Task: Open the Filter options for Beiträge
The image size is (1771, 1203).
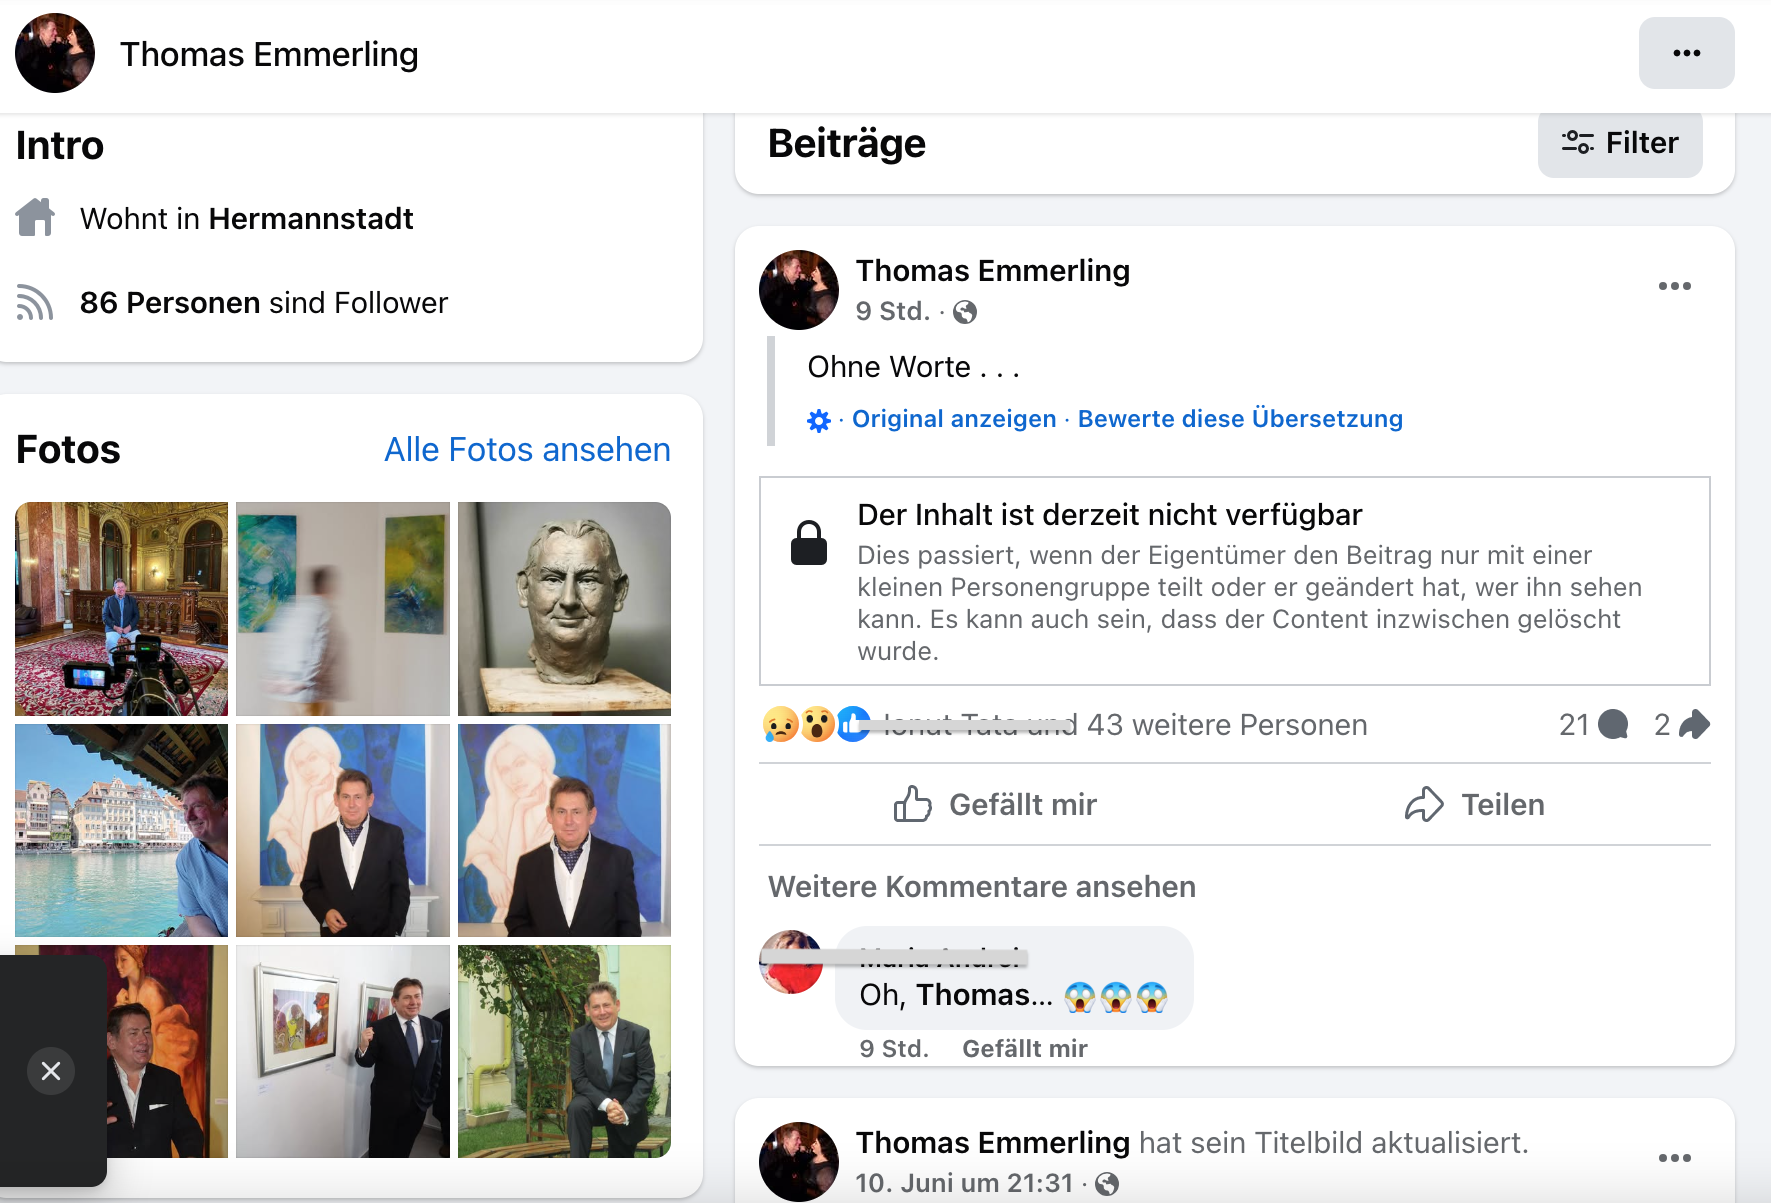Action: (x=1620, y=143)
